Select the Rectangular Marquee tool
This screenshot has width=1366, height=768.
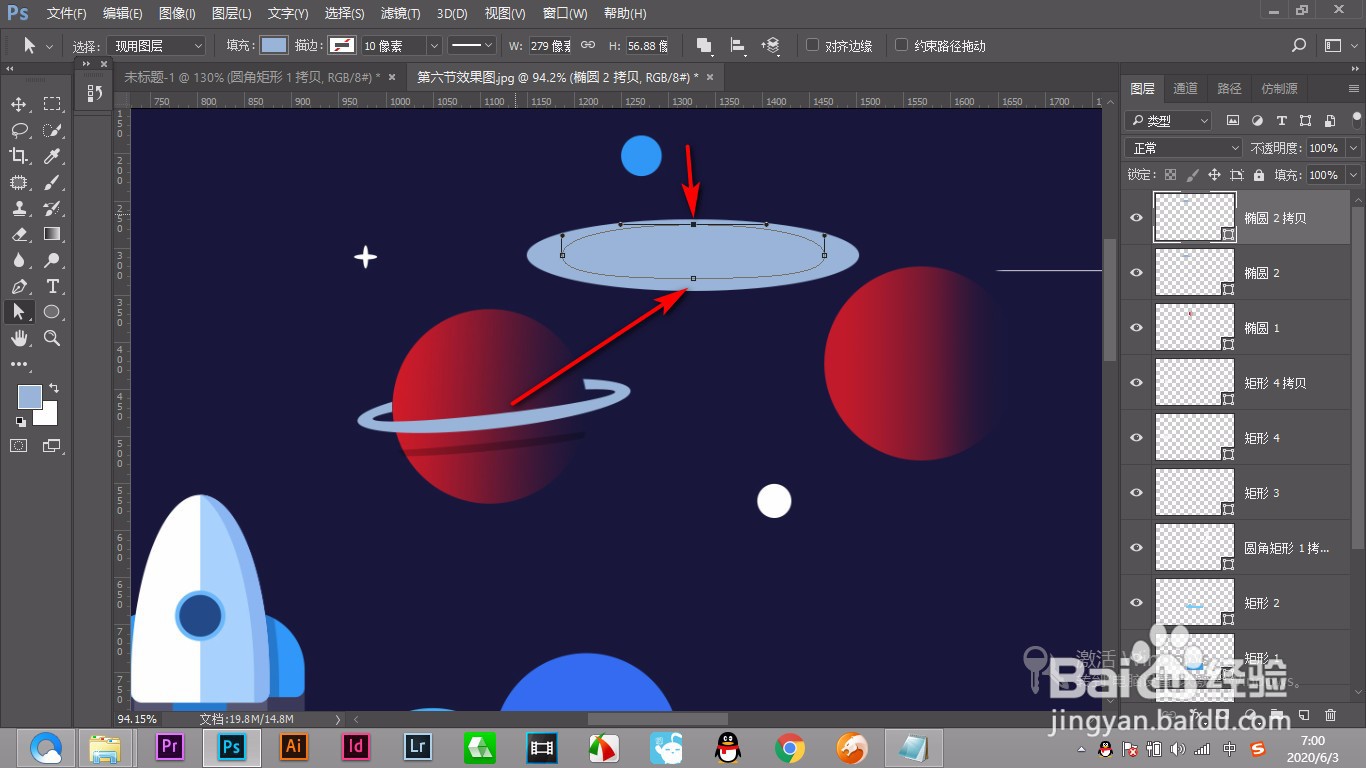coord(52,104)
